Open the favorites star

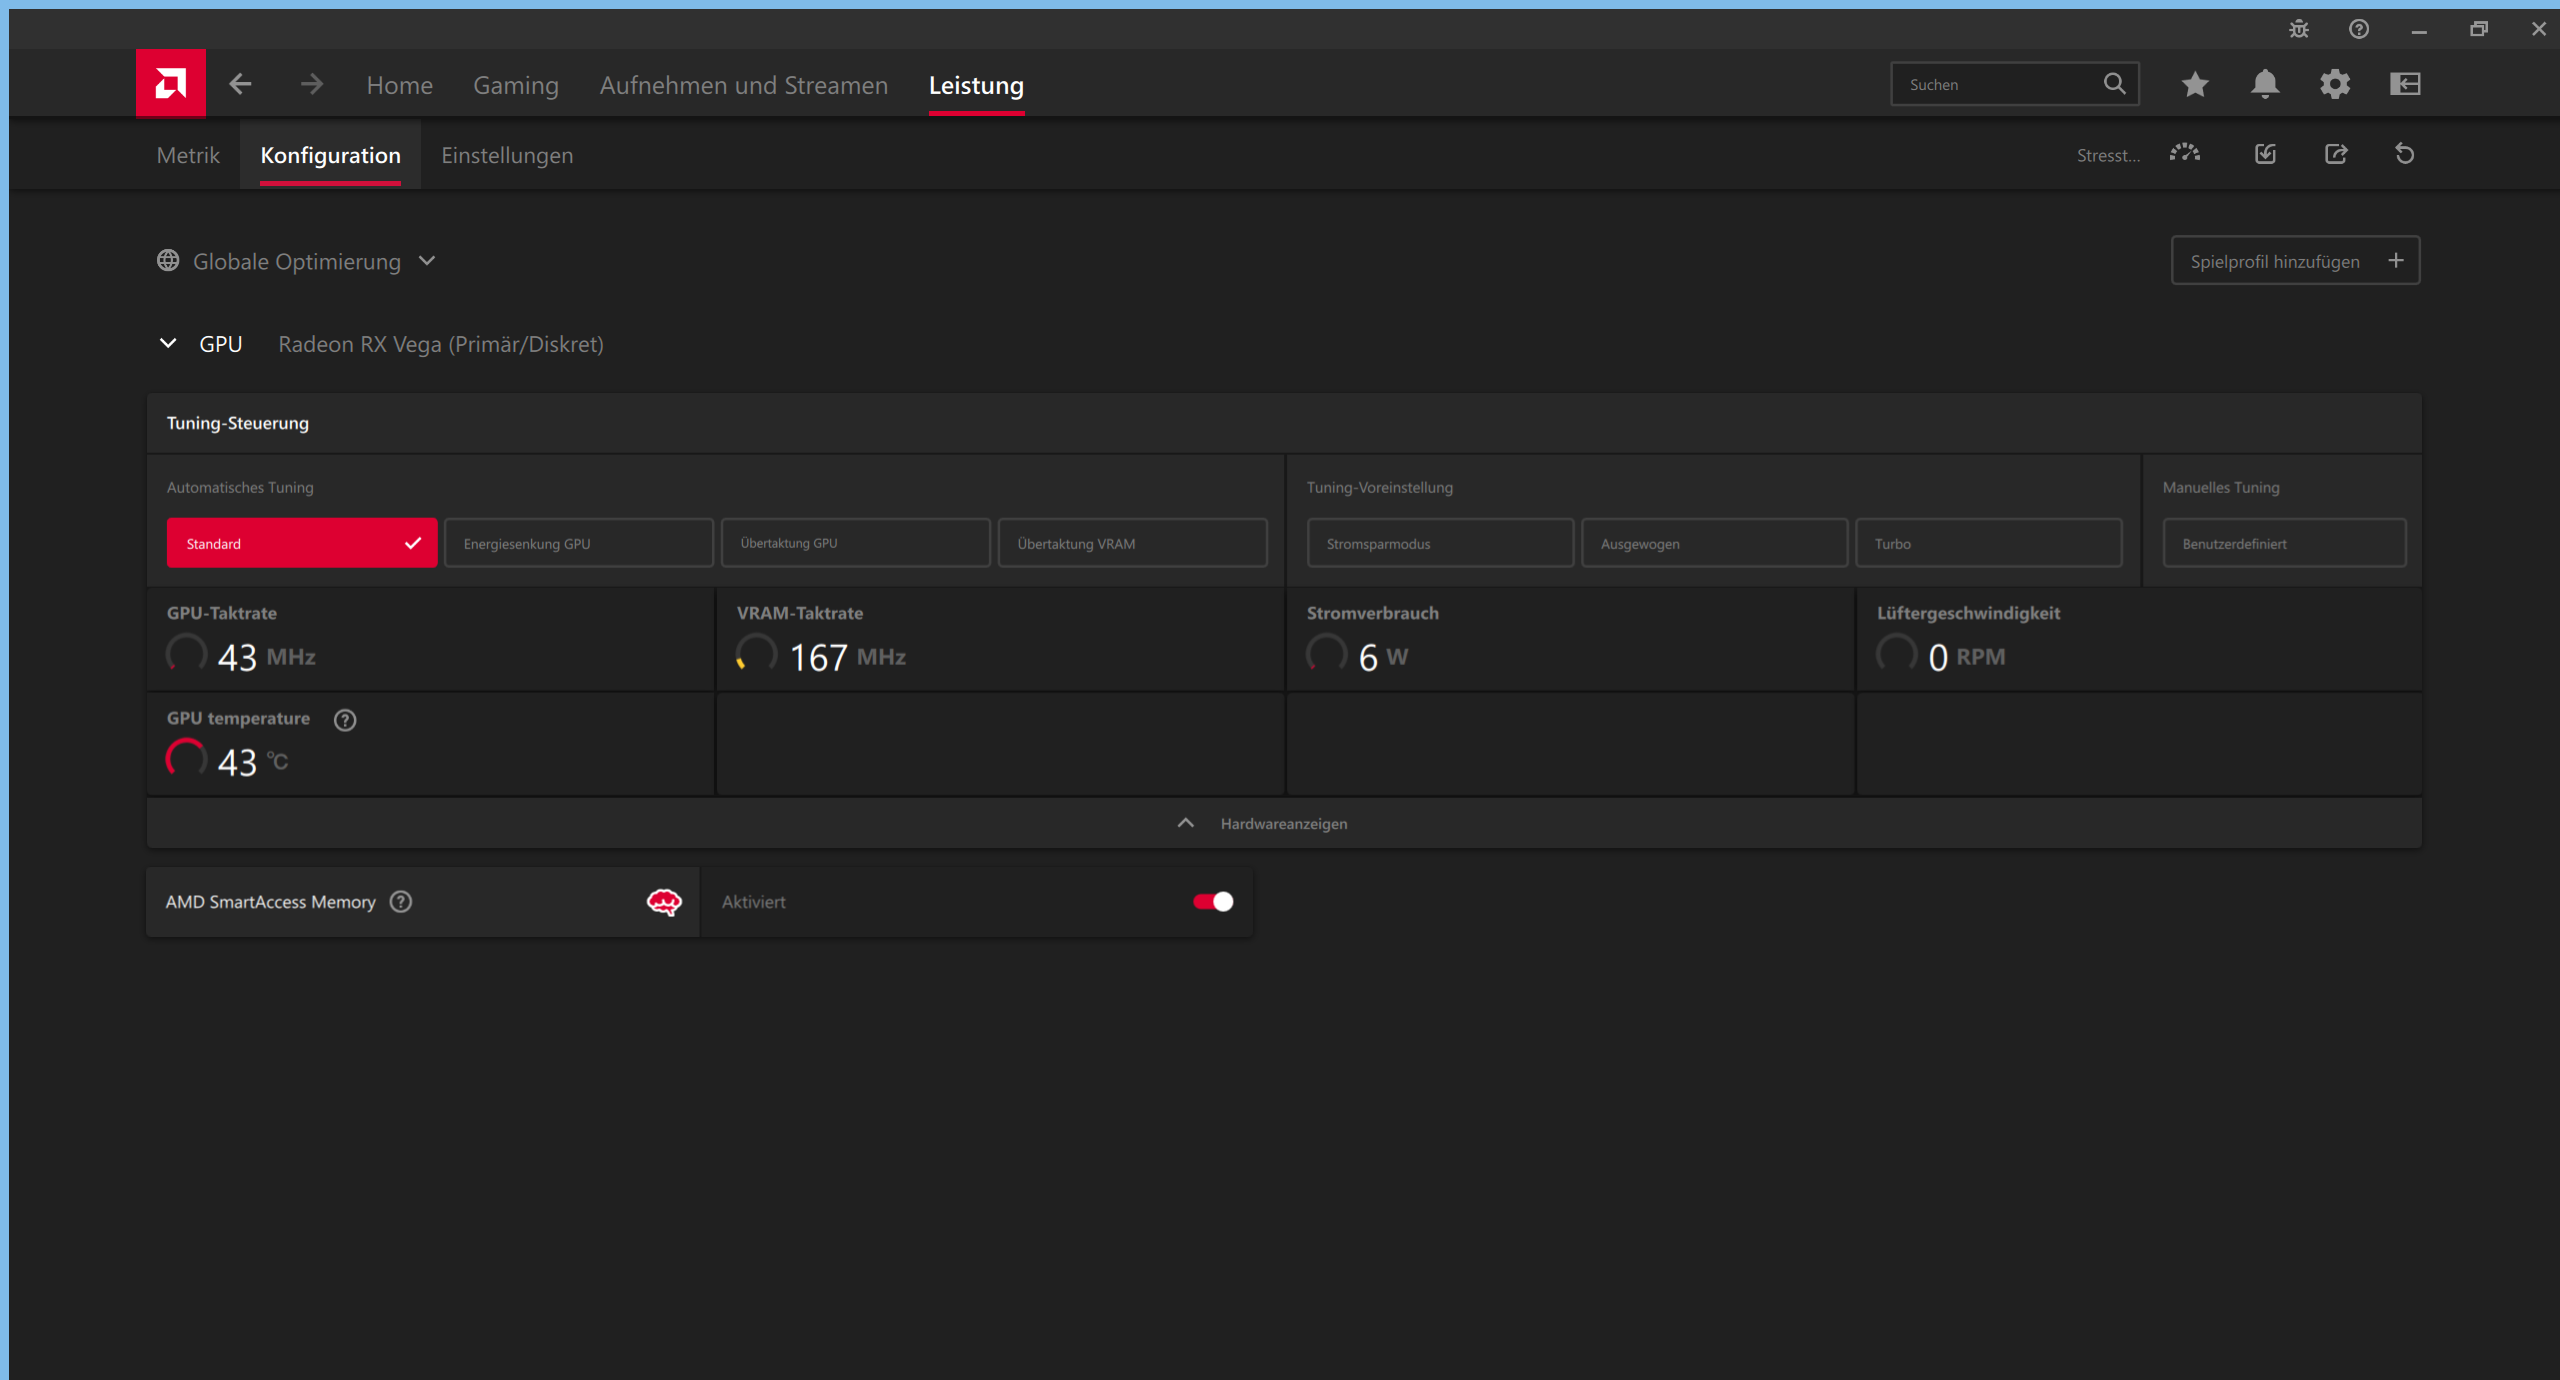click(x=2195, y=84)
